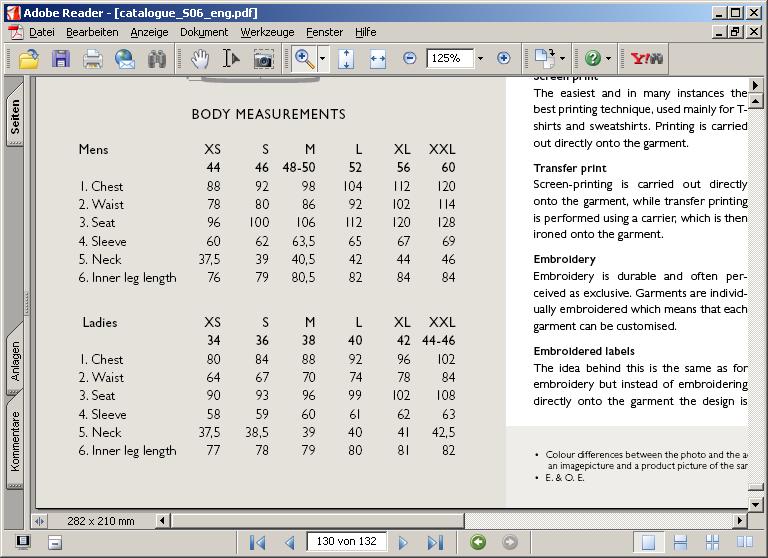This screenshot has width=768, height=558.
Task: Expand the rotate view dropdown arrow
Action: 562,58
